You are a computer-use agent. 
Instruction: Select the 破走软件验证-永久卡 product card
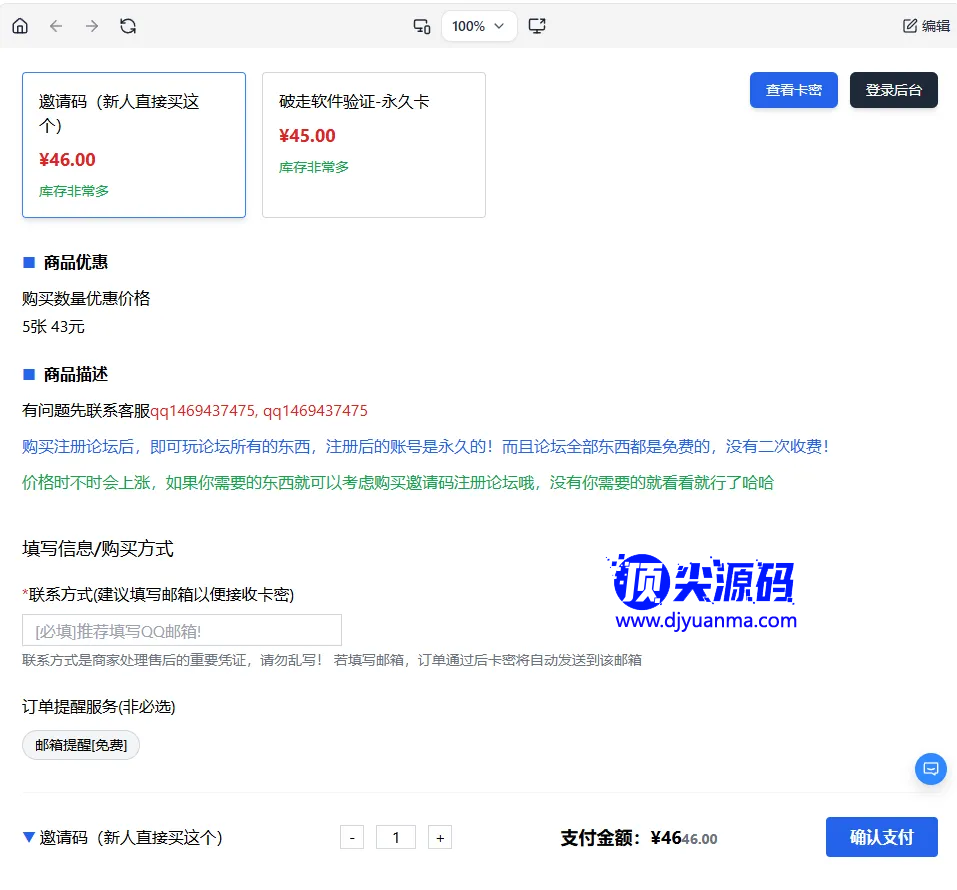click(x=373, y=145)
